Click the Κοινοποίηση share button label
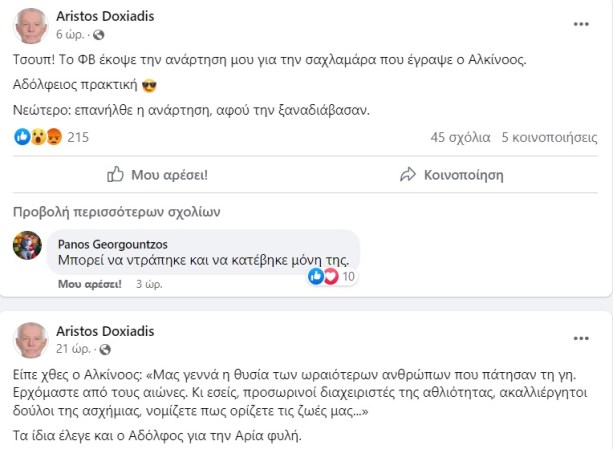 [x=463, y=174]
